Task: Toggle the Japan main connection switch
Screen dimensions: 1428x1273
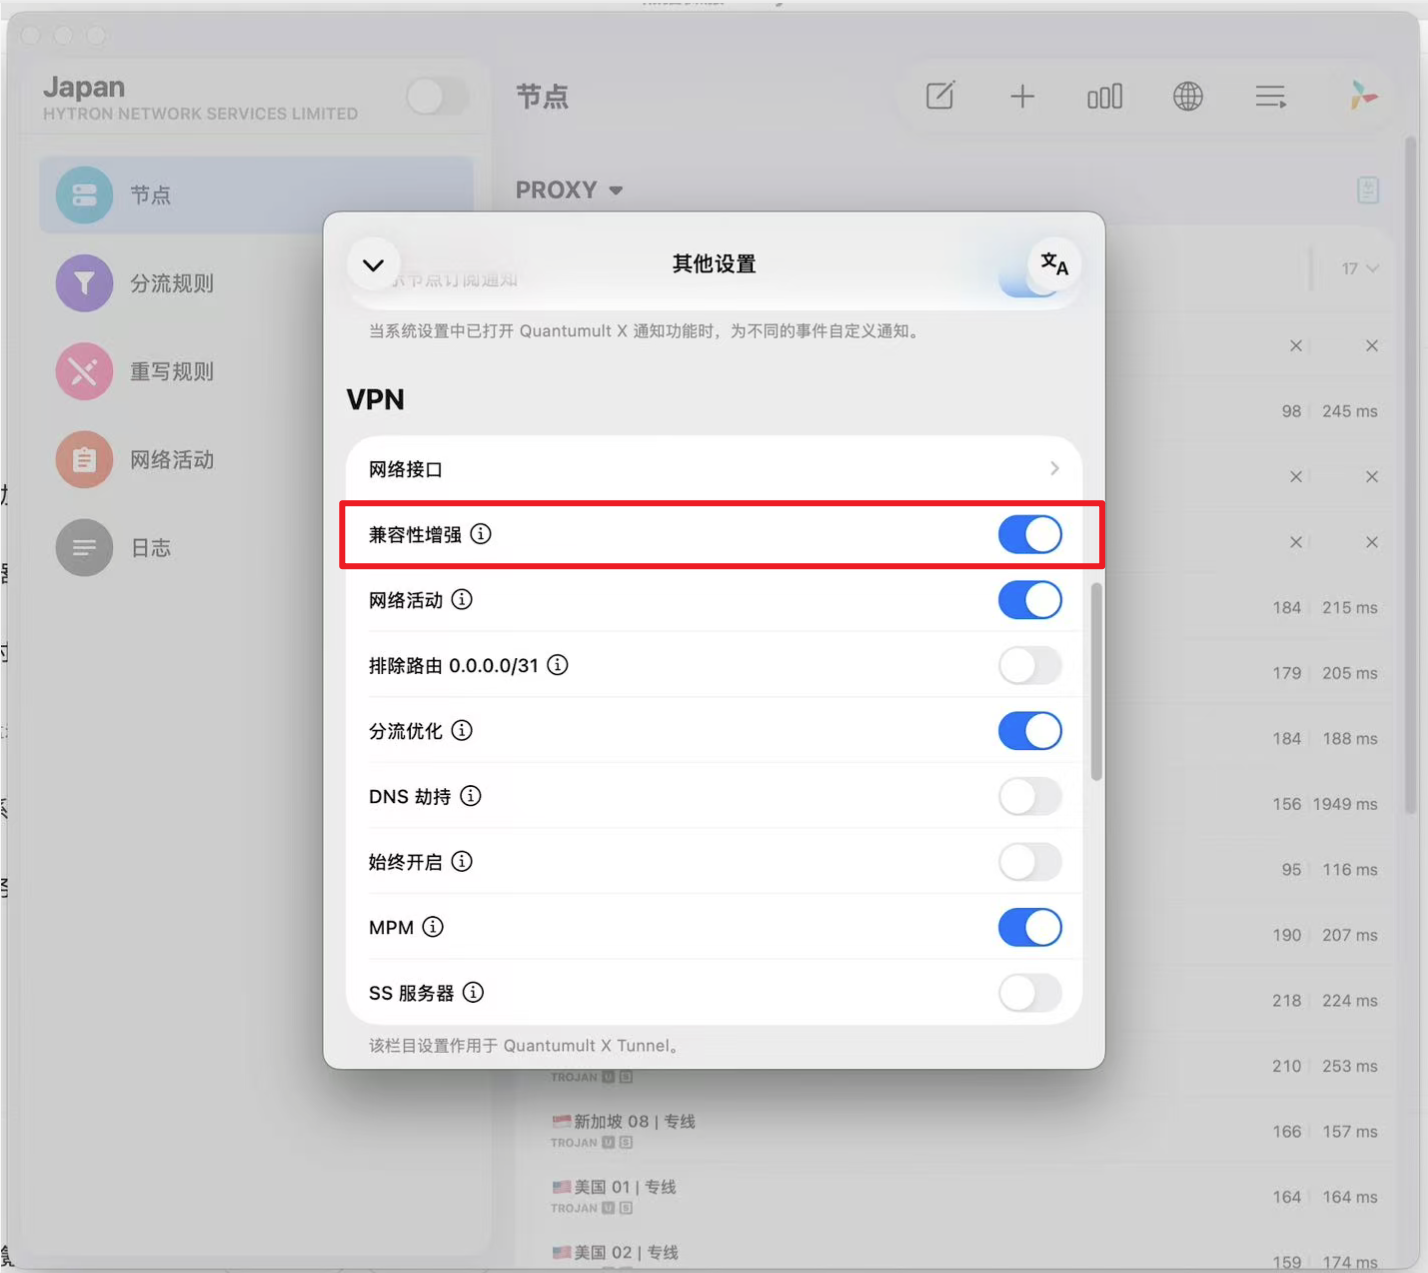Action: coord(438,97)
